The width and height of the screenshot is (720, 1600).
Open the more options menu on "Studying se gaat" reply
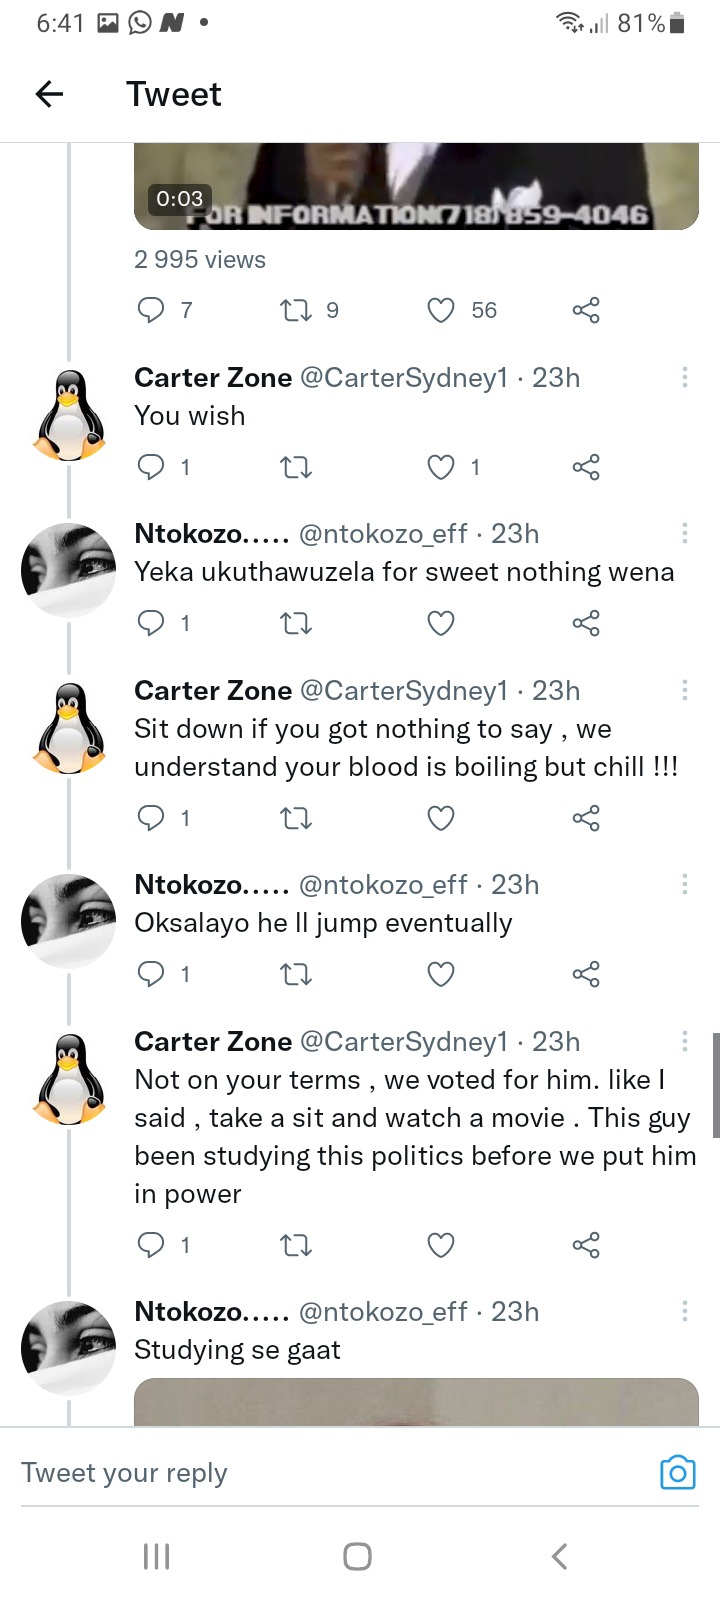684,1311
